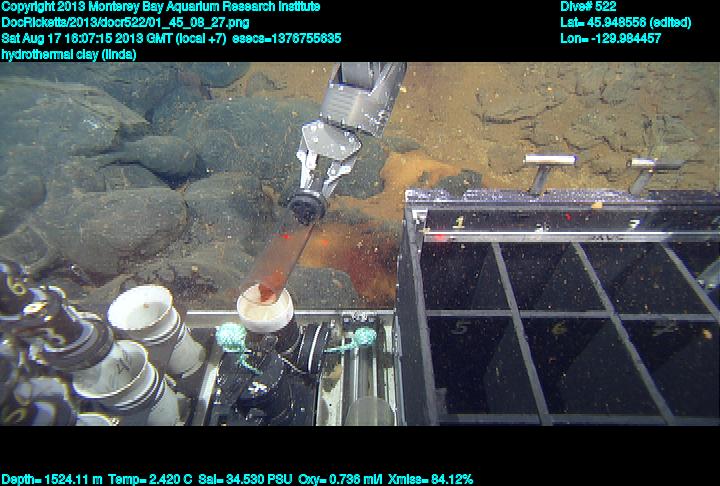Click the 'Oxy= 0.736 ml/l' reading
Image resolution: width=720 pixels, height=486 pixels.
(340, 479)
